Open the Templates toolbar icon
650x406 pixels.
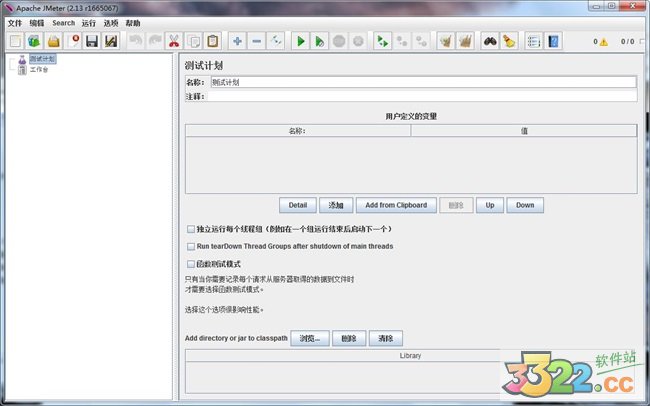(x=34, y=41)
